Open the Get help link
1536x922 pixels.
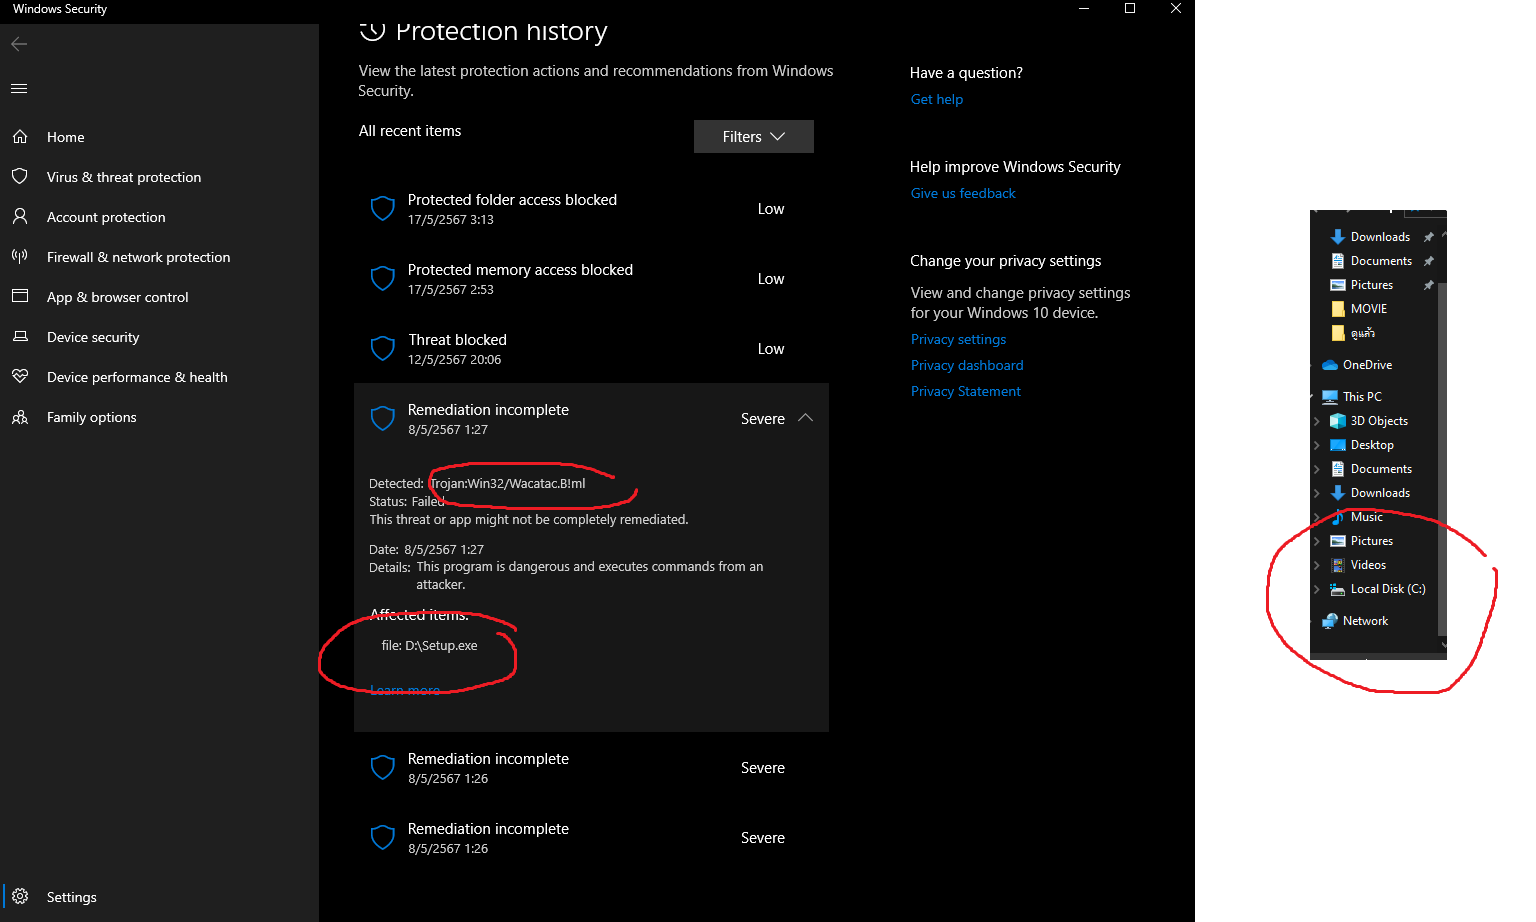point(936,99)
